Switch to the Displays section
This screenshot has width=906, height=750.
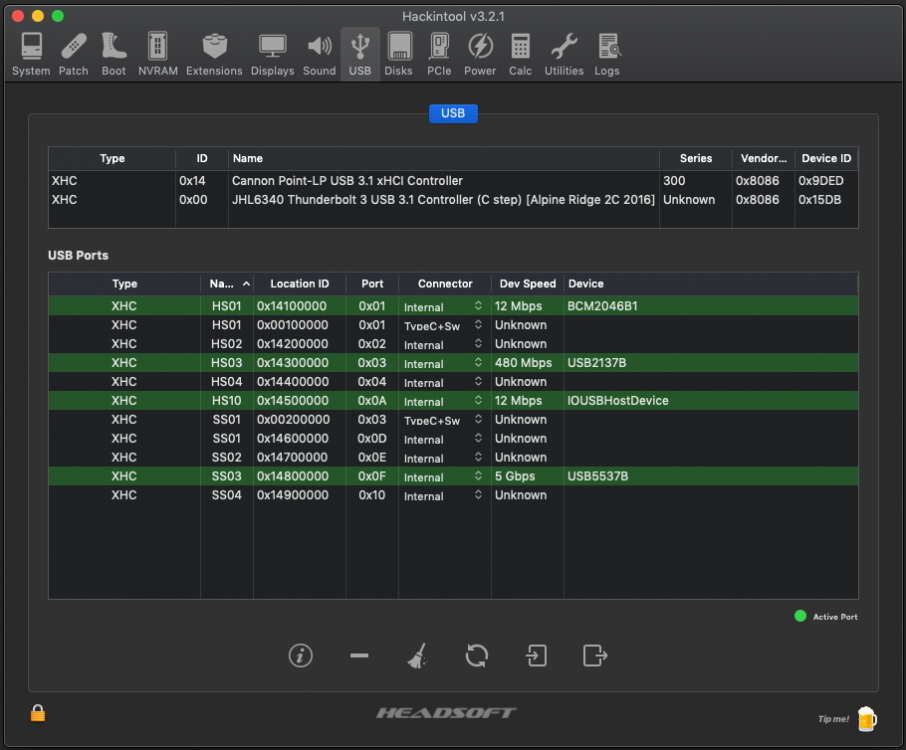[272, 54]
